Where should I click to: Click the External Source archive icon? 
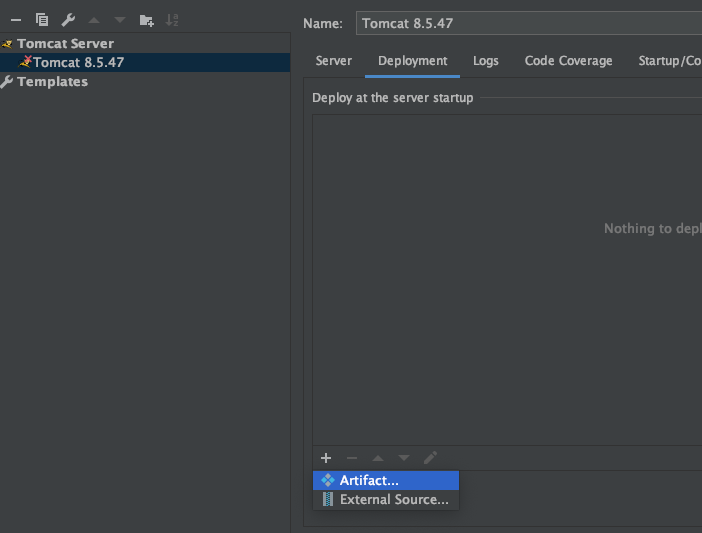point(328,499)
